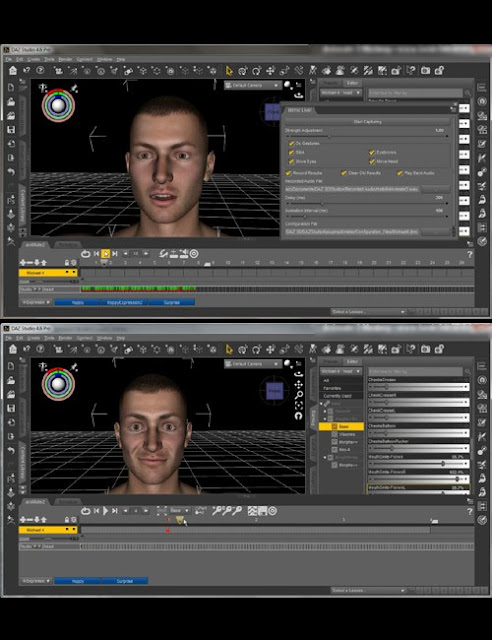Toggle the Play Back Audio checkbox
492x640 pixels.
(400, 173)
